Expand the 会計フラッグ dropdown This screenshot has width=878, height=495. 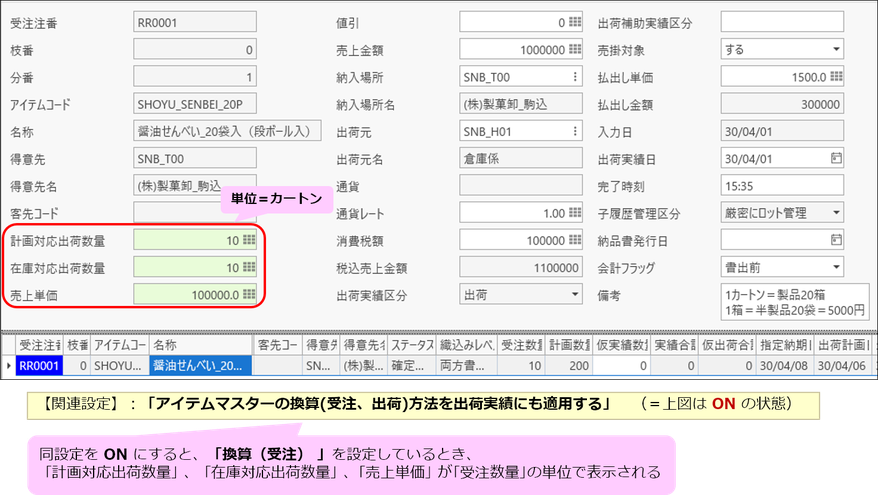tap(836, 268)
